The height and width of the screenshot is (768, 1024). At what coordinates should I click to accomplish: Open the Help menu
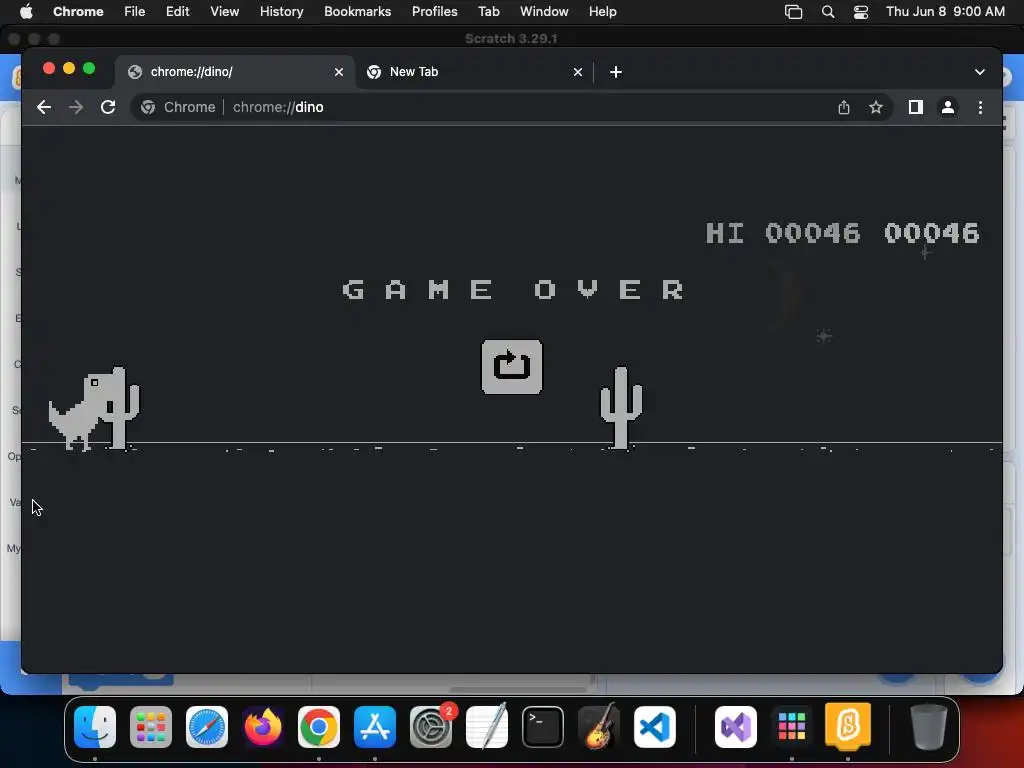tap(602, 11)
